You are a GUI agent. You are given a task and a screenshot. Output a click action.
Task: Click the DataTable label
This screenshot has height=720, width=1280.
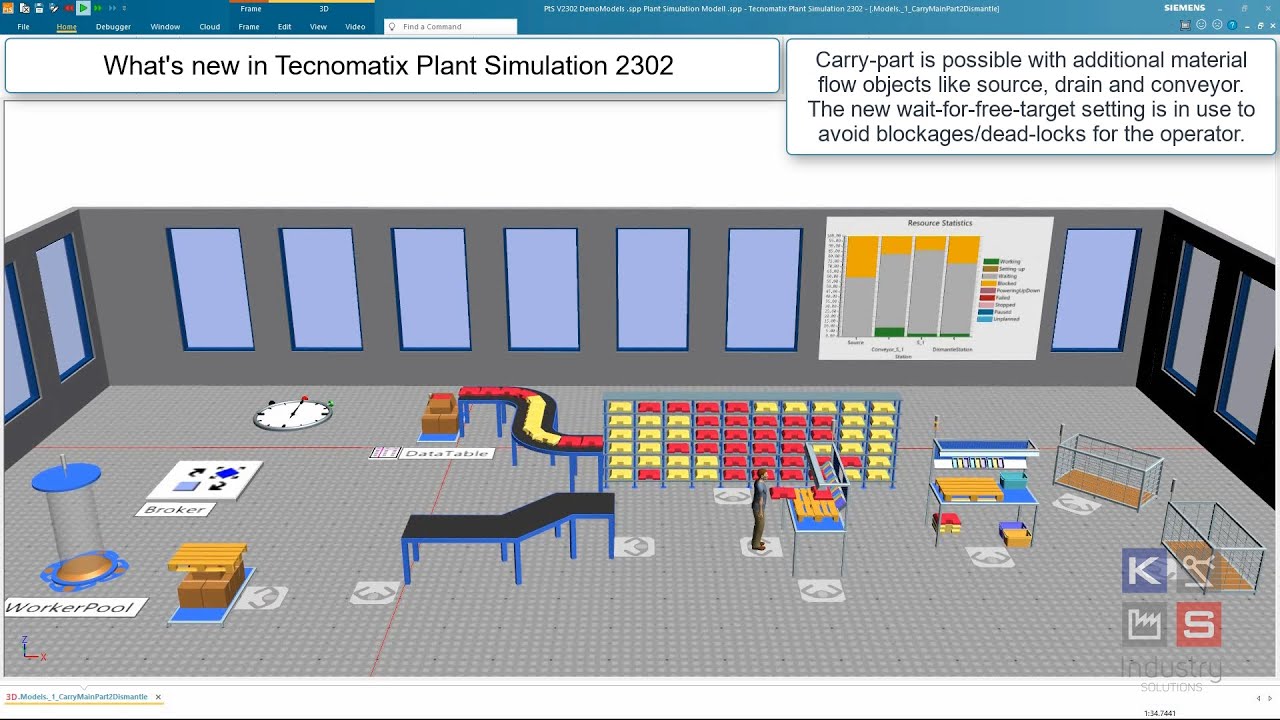446,453
